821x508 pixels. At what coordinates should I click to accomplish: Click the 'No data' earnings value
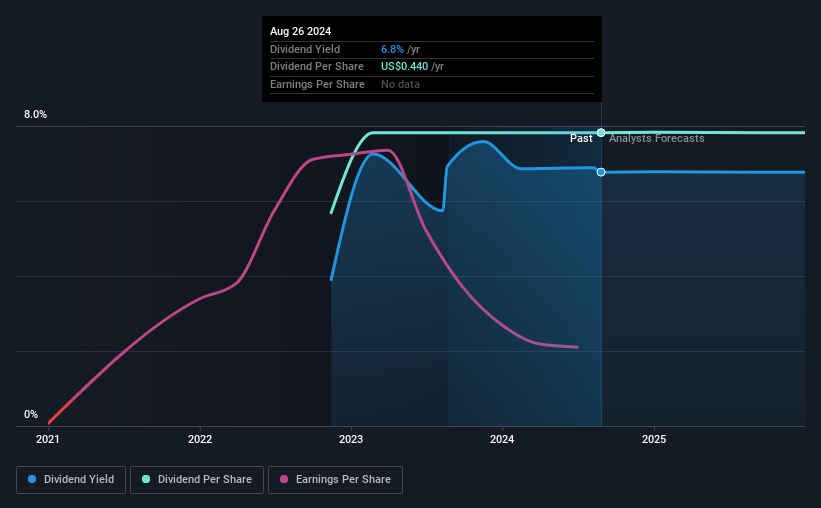[x=400, y=84]
